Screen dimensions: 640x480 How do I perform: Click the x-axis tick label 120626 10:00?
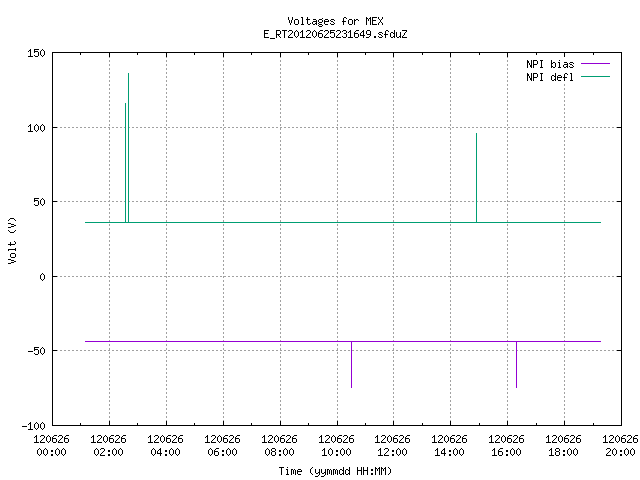(x=336, y=446)
